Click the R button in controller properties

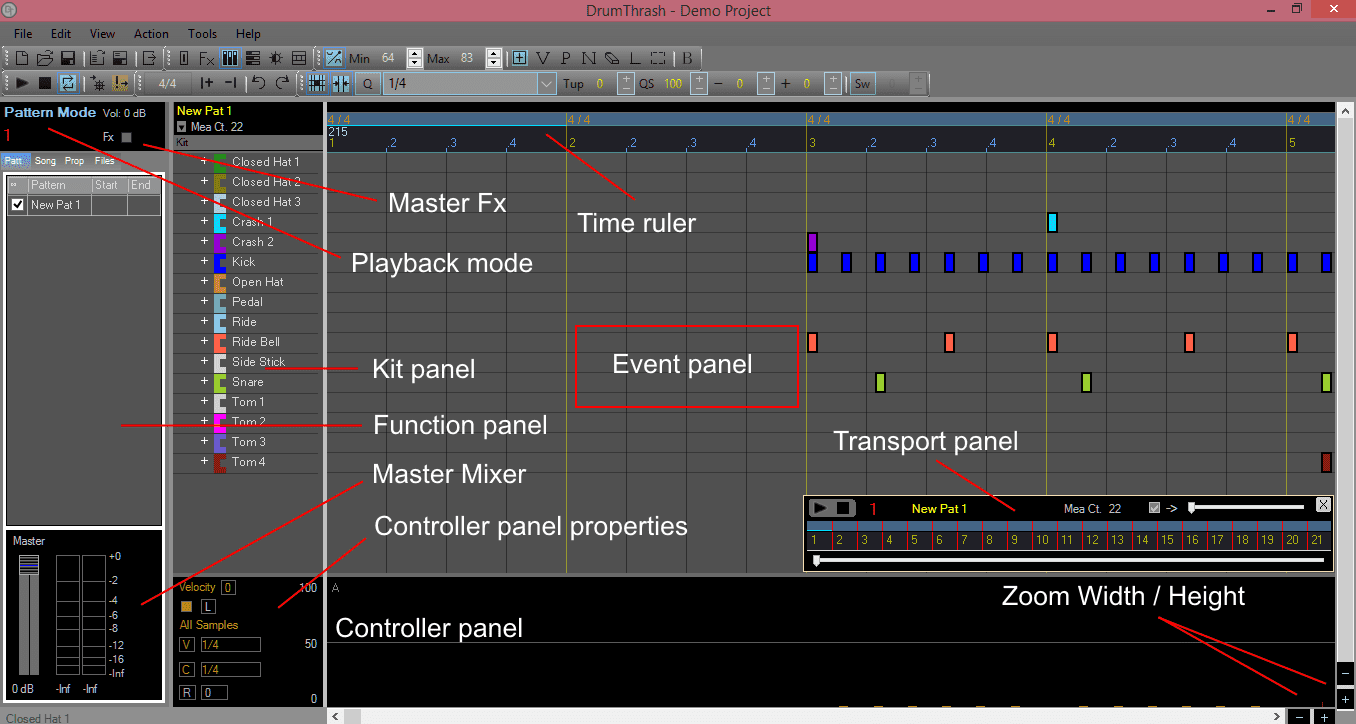pyautogui.click(x=187, y=692)
